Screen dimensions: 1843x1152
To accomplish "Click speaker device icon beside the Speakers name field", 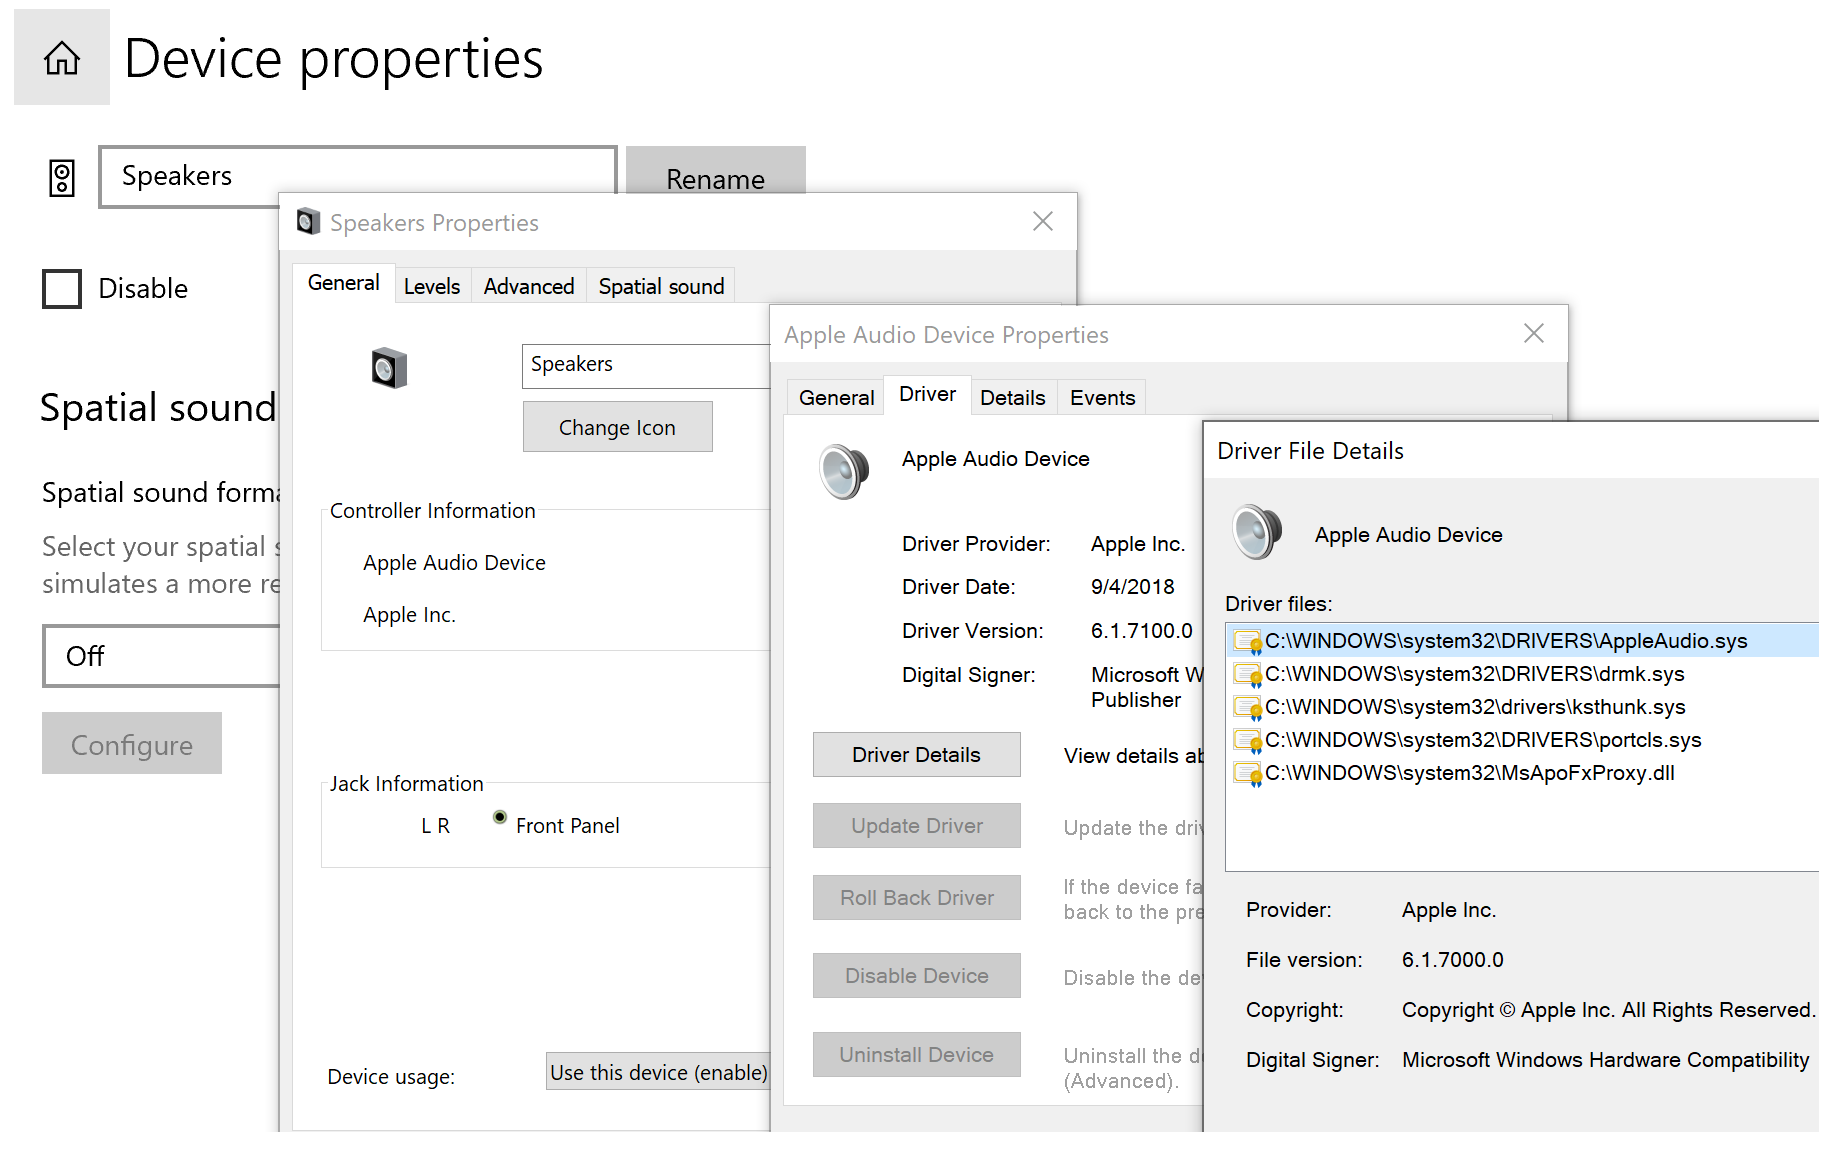I will tap(62, 178).
